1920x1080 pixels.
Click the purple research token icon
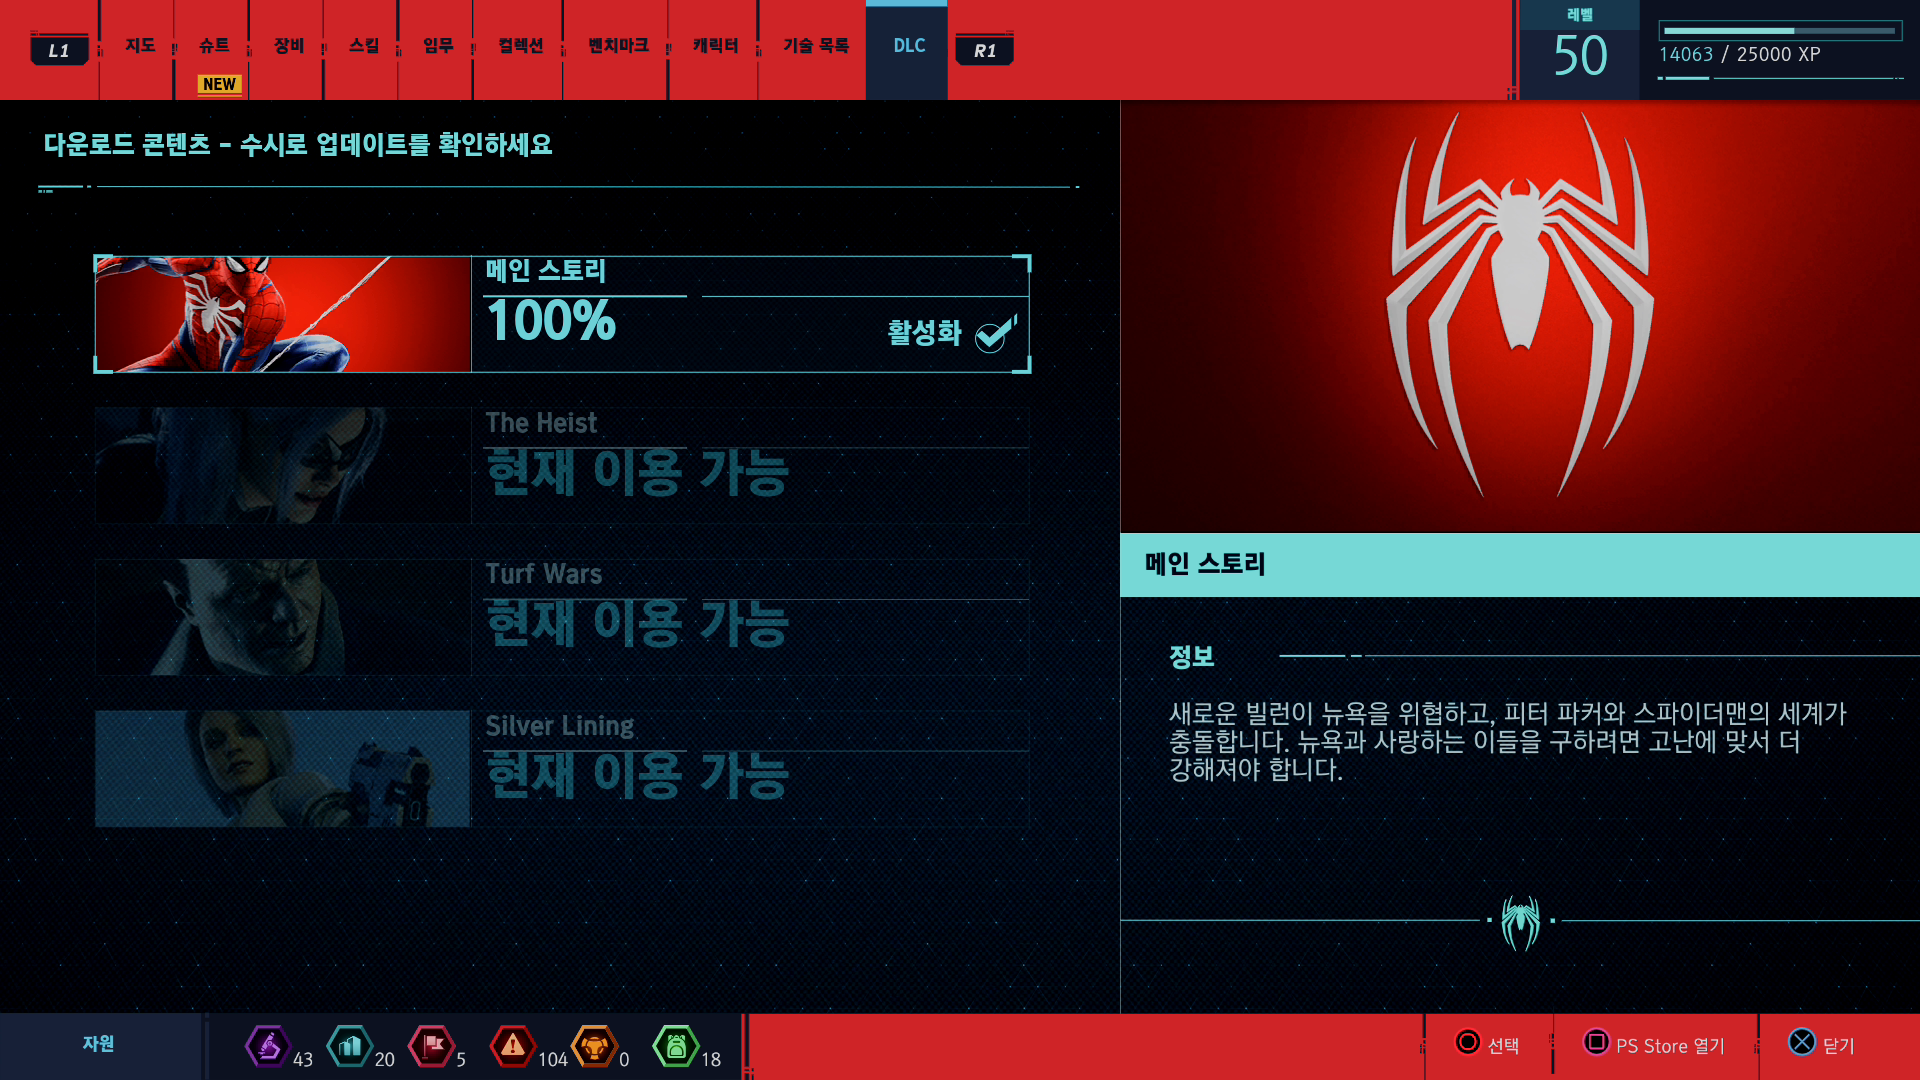coord(267,1046)
